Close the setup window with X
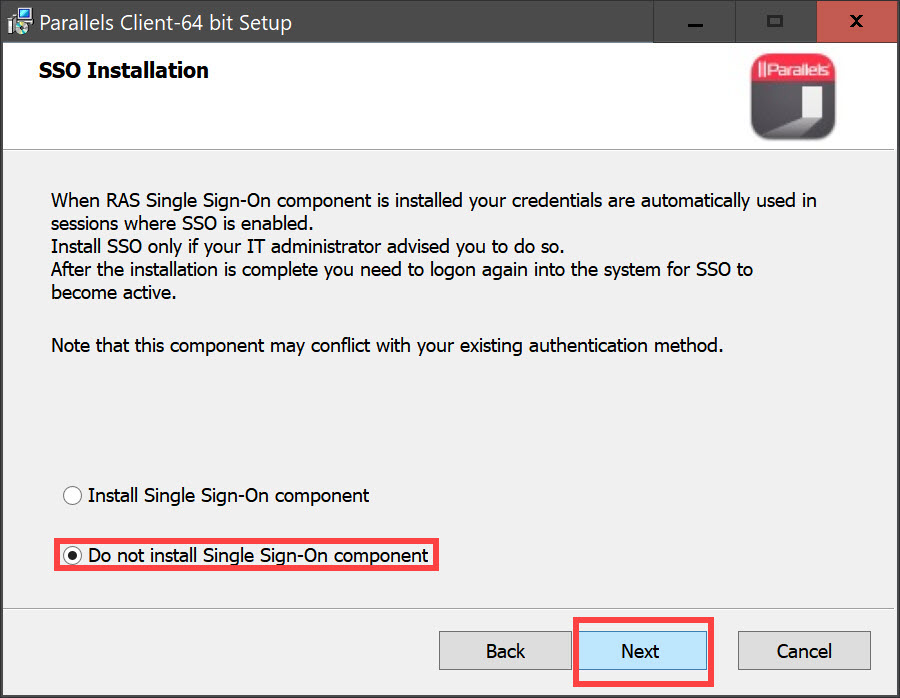 (856, 21)
